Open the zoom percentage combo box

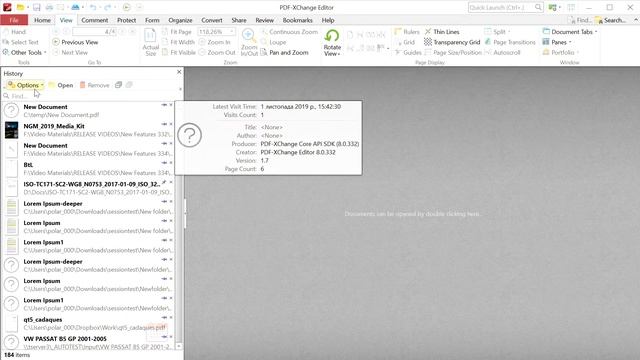pos(217,32)
